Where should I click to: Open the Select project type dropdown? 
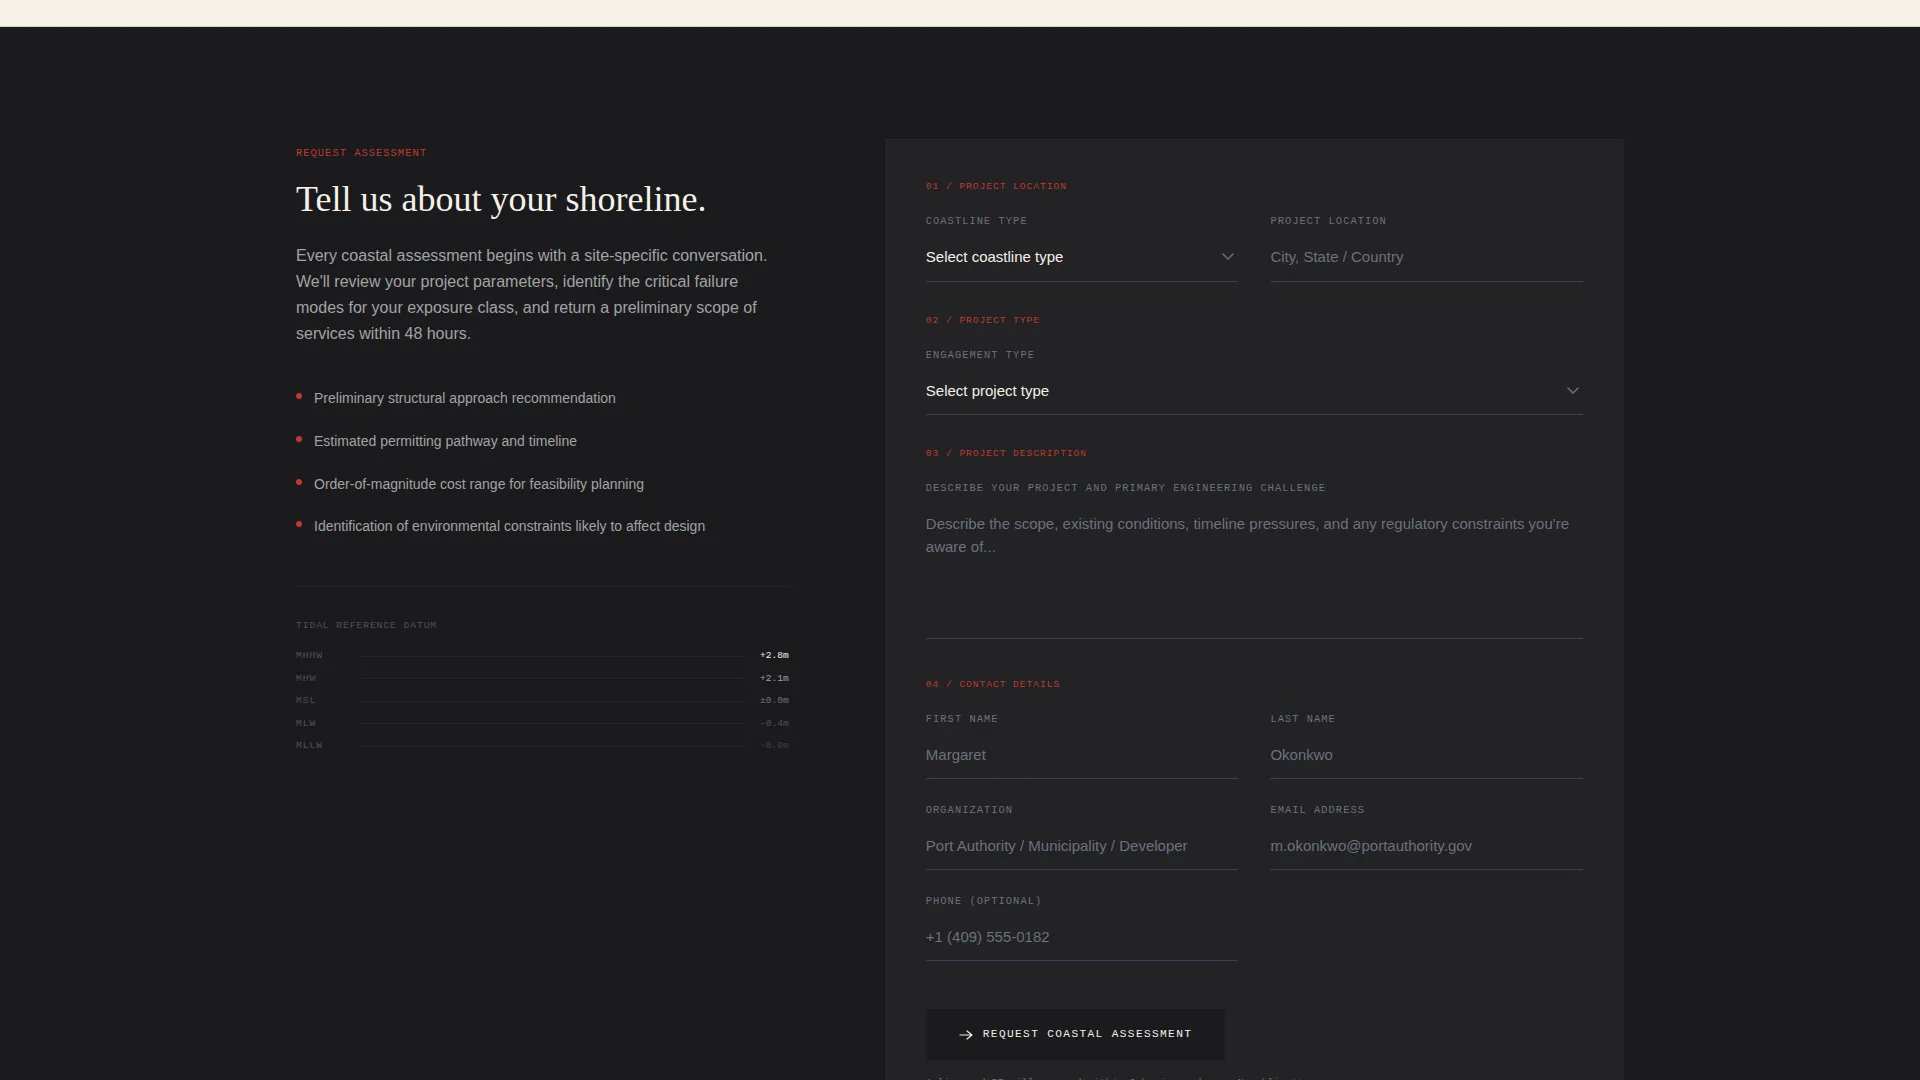1254,391
